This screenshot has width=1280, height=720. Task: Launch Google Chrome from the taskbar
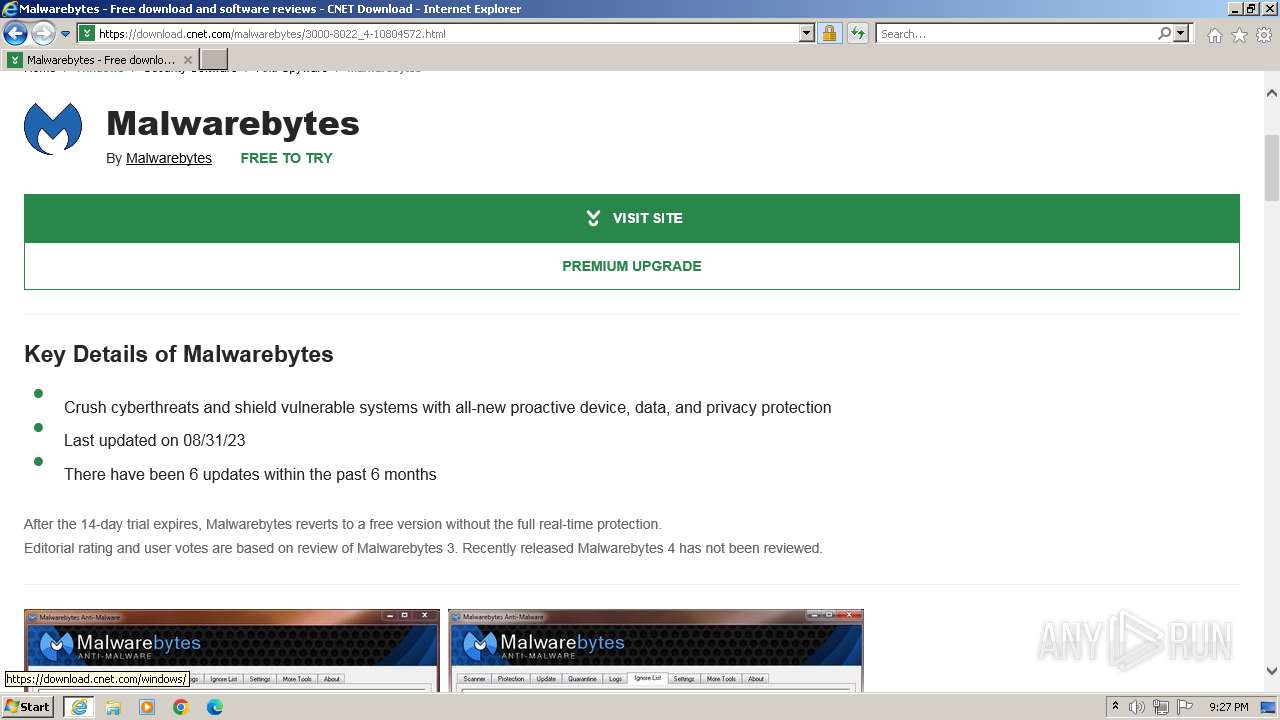[181, 707]
